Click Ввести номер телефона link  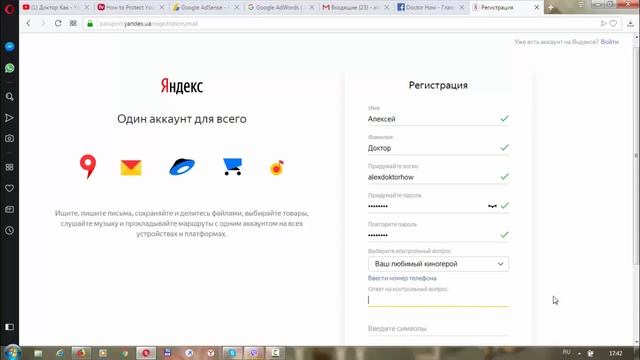(402, 278)
